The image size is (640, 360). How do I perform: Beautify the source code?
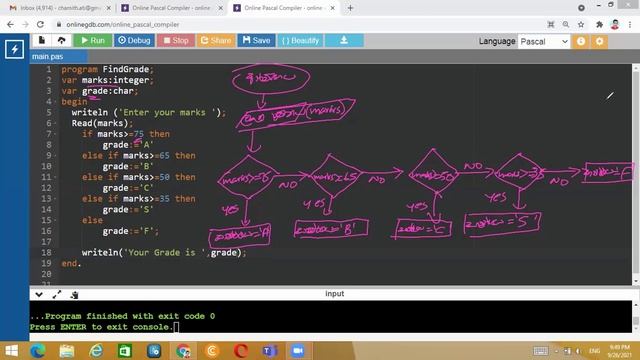[300, 40]
